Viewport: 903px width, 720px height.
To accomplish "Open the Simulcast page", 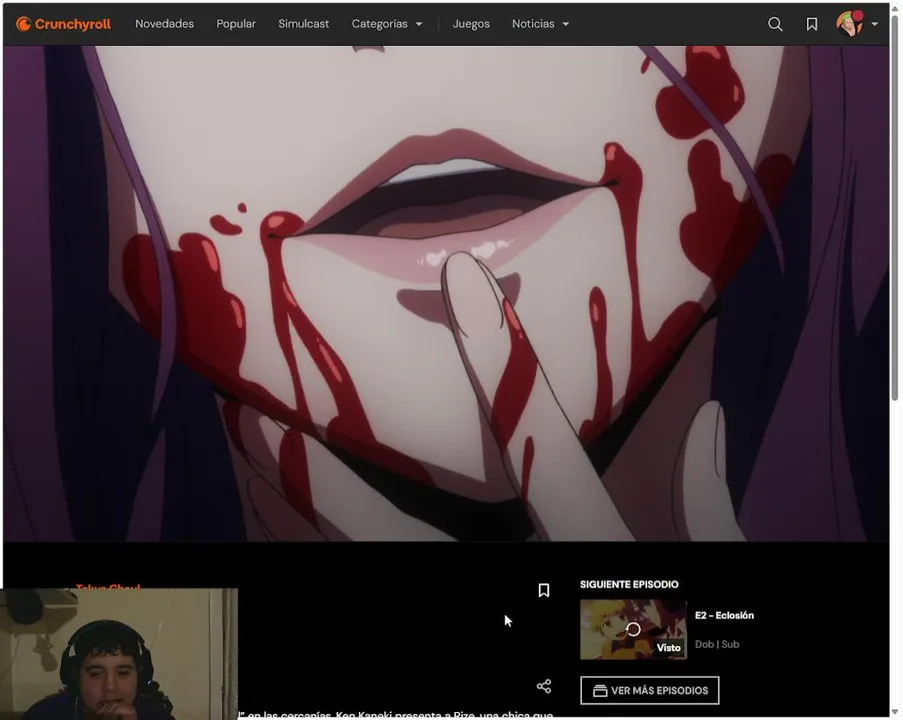I will [x=303, y=24].
